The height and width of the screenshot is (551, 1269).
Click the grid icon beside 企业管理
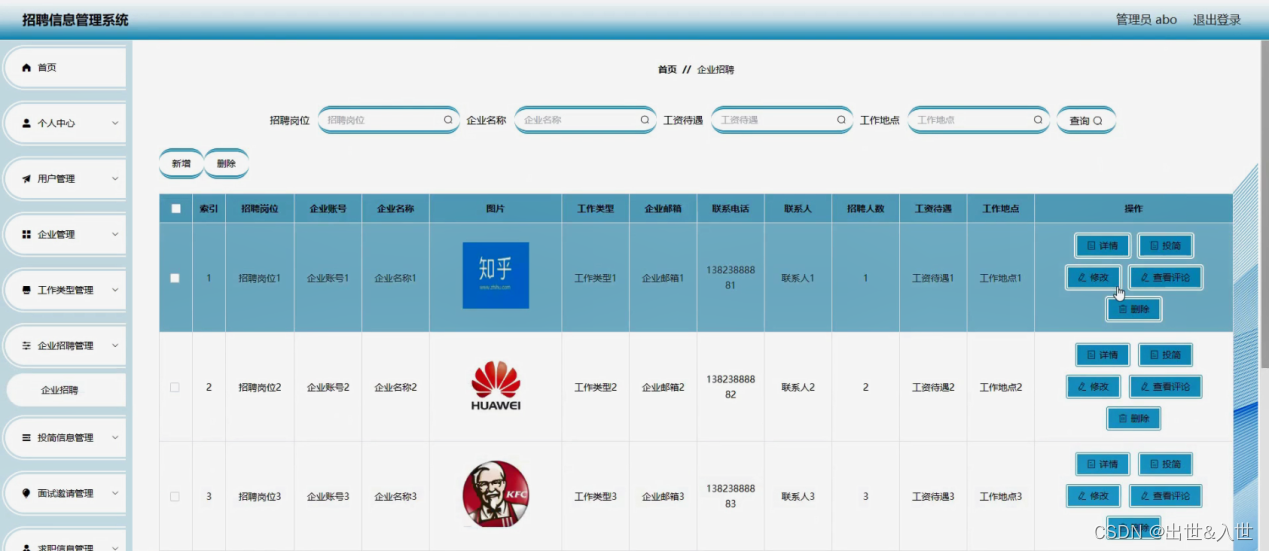(27, 235)
